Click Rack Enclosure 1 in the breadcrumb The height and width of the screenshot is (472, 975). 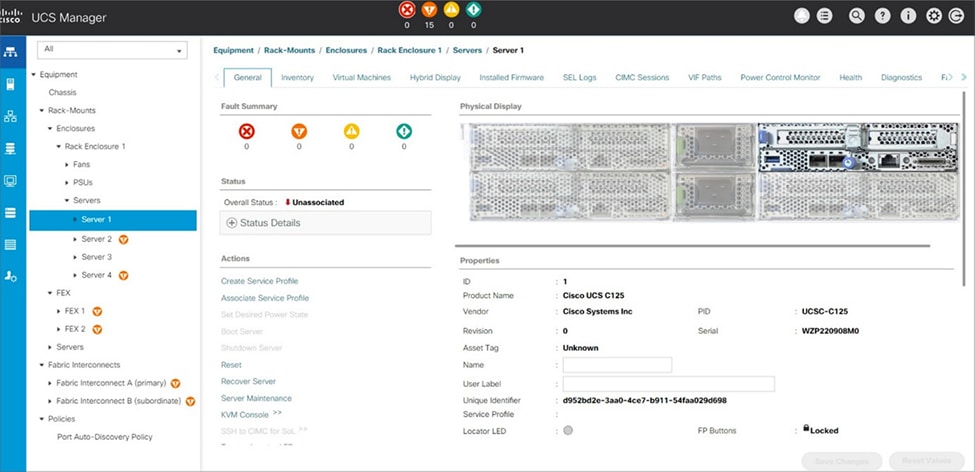point(409,50)
